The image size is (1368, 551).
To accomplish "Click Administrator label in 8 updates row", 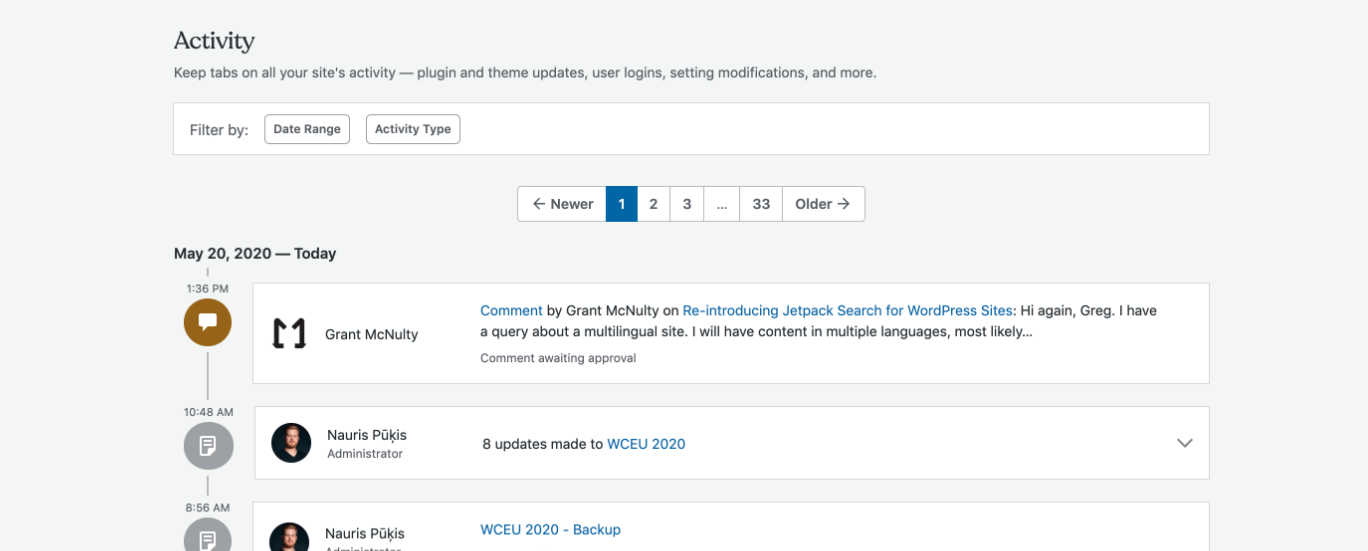I will click(x=365, y=454).
